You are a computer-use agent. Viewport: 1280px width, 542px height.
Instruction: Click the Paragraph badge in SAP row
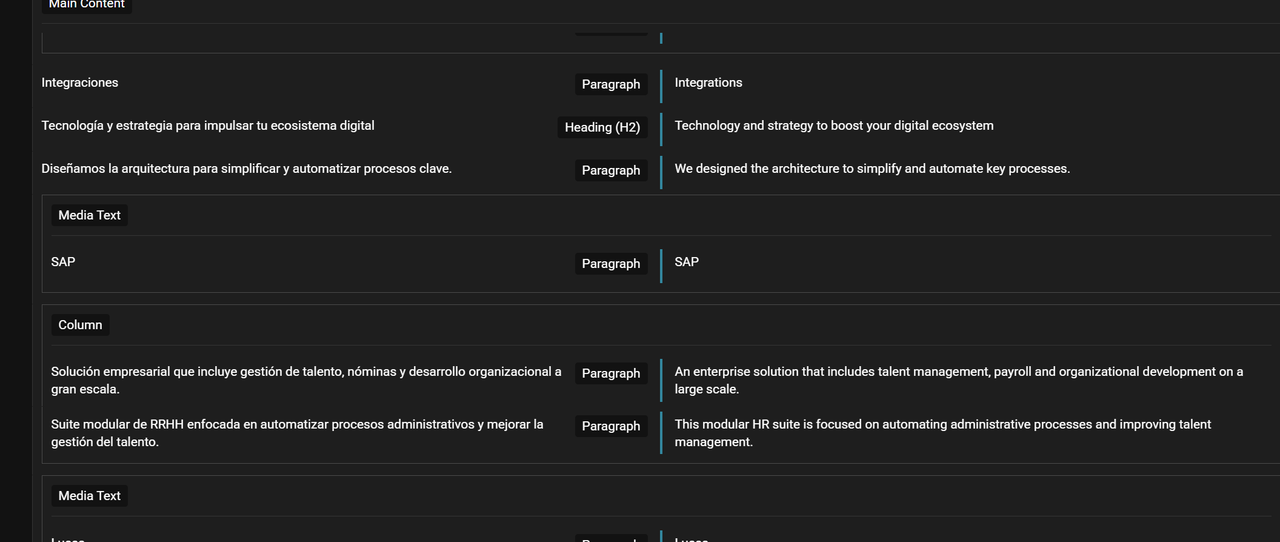pos(611,264)
